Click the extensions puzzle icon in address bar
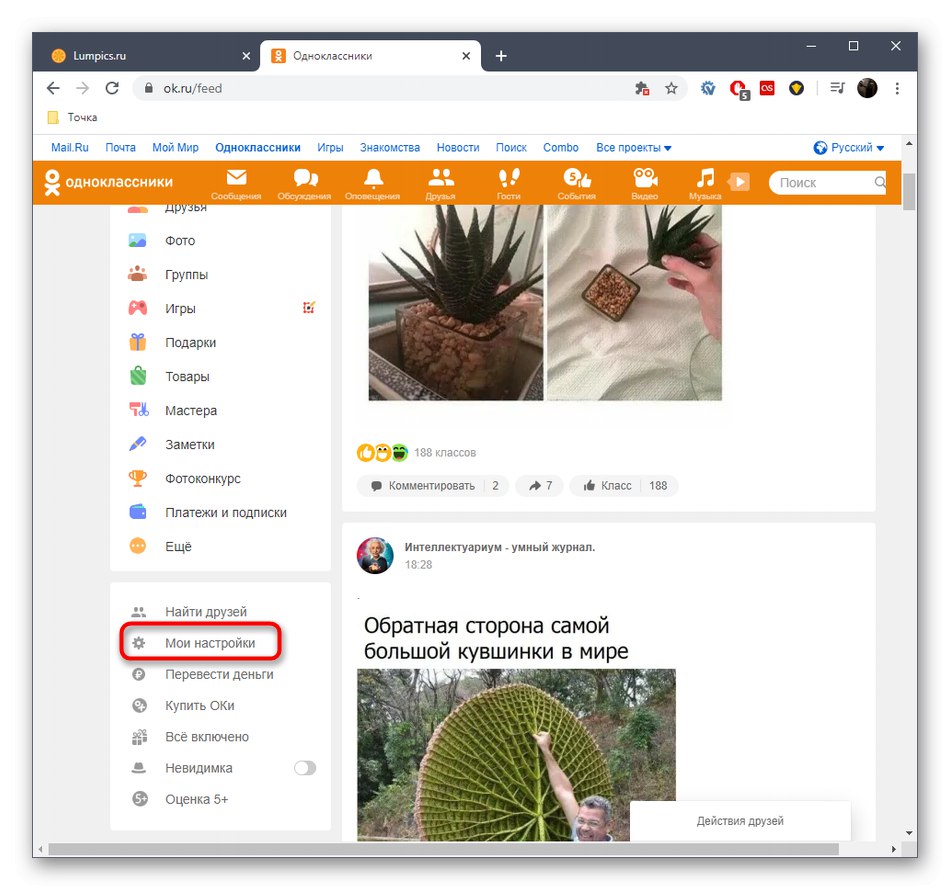The width and height of the screenshot is (950, 890). coord(642,88)
